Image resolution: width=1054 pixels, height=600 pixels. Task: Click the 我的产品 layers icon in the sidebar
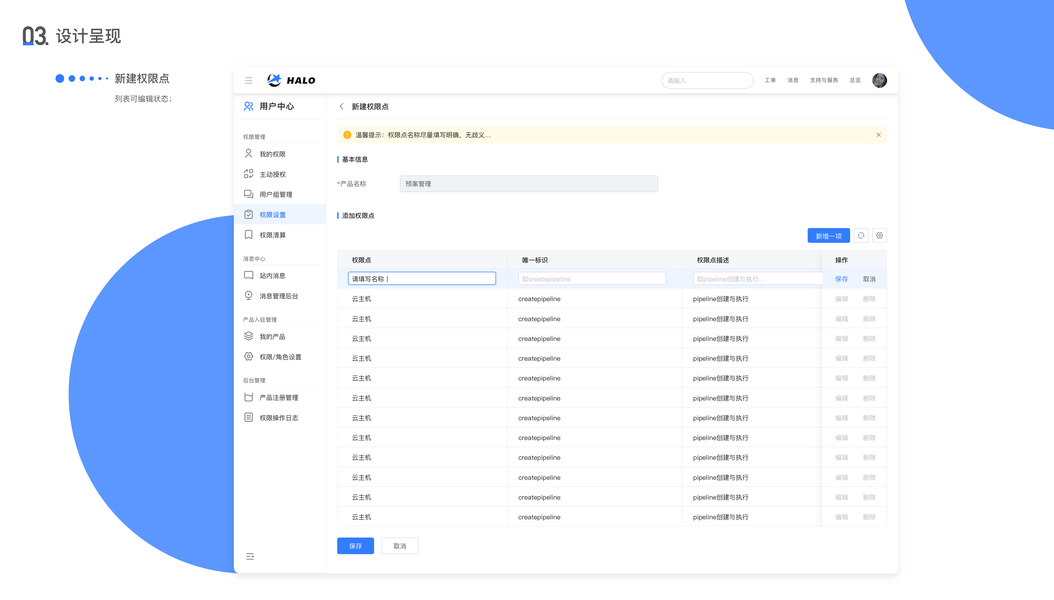click(x=249, y=336)
